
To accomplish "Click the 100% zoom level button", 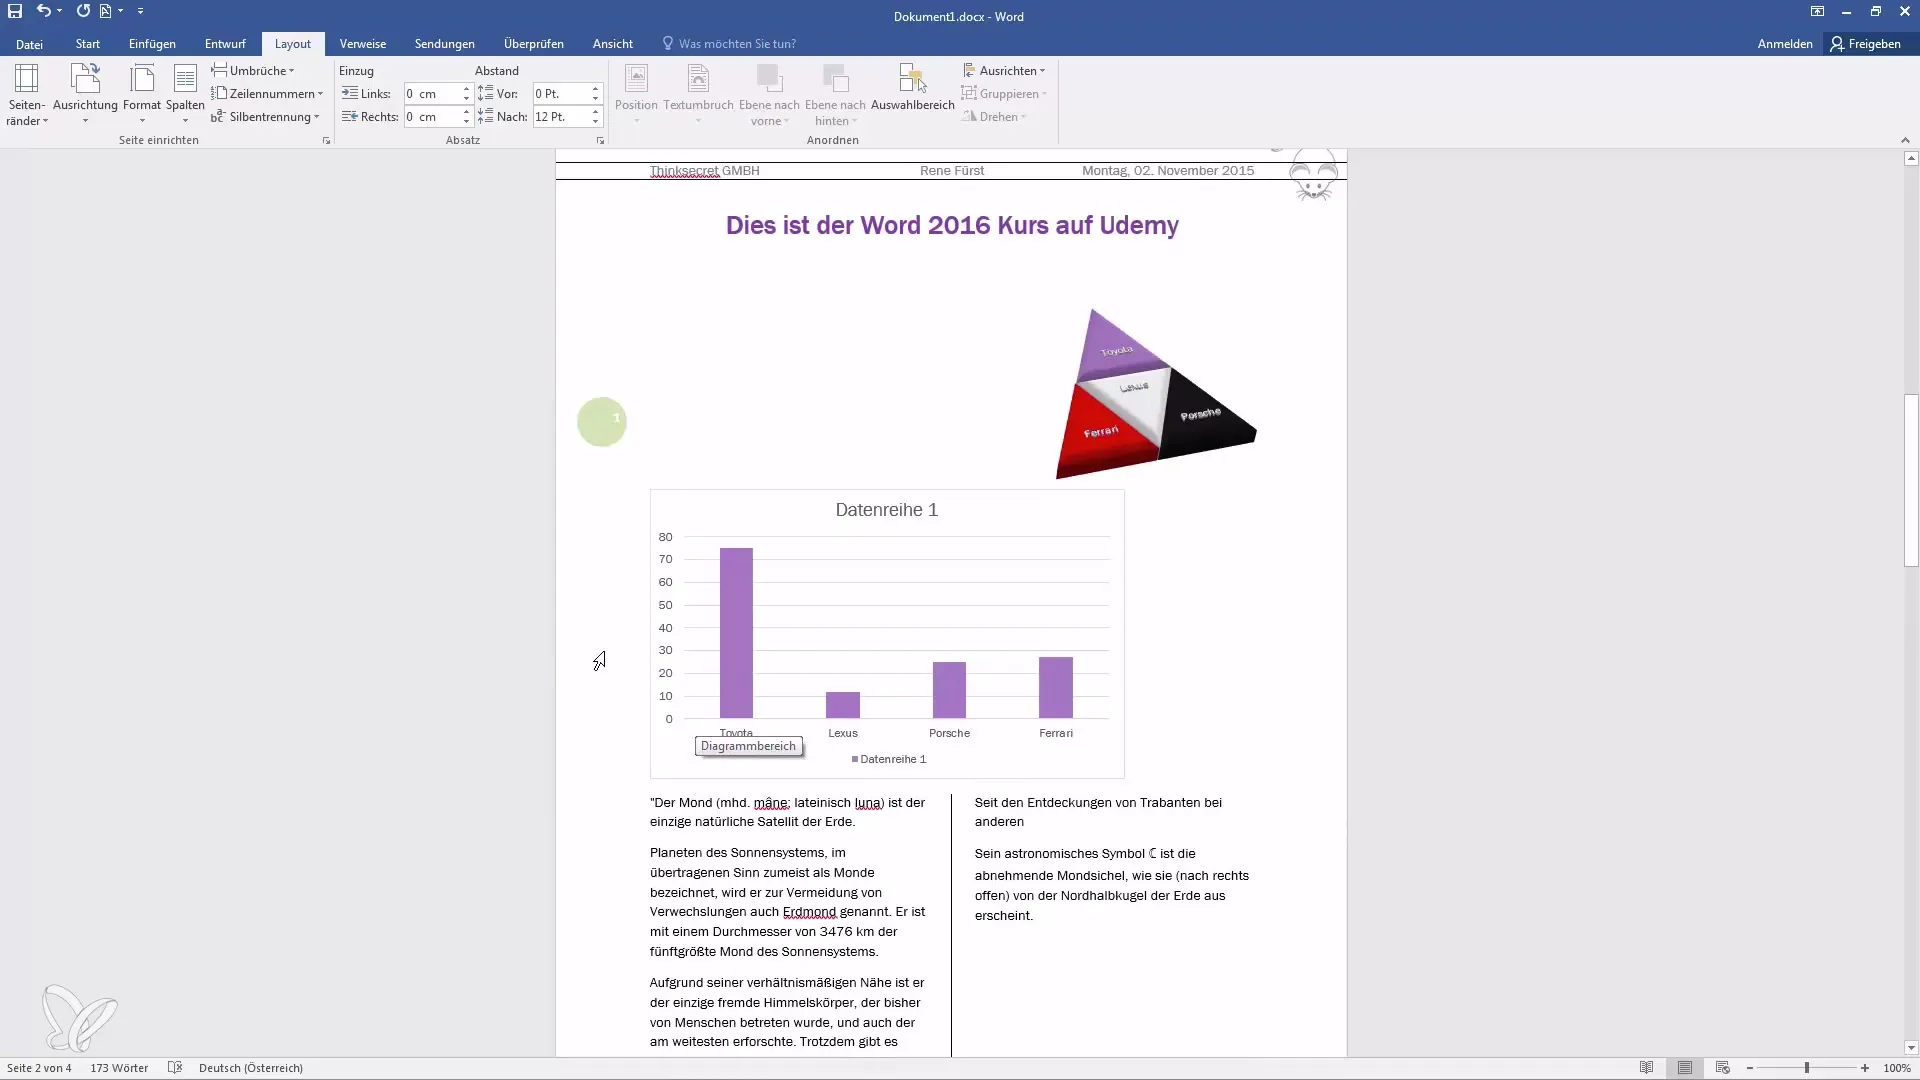I will [1897, 1068].
